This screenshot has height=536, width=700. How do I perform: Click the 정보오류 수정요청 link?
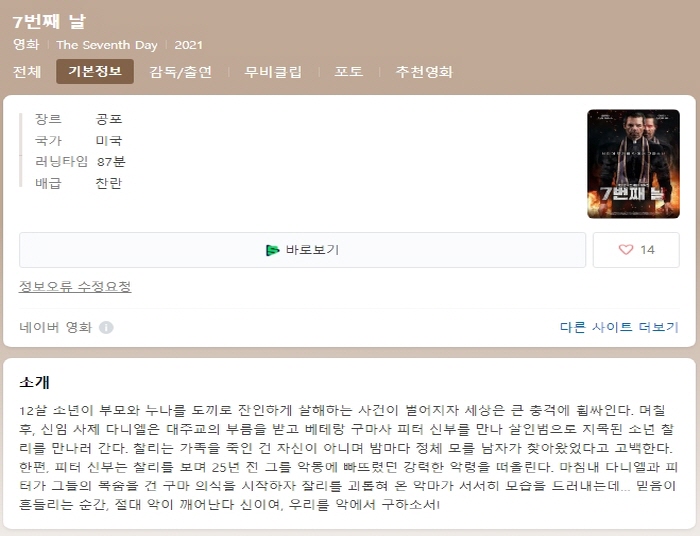[x=75, y=286]
